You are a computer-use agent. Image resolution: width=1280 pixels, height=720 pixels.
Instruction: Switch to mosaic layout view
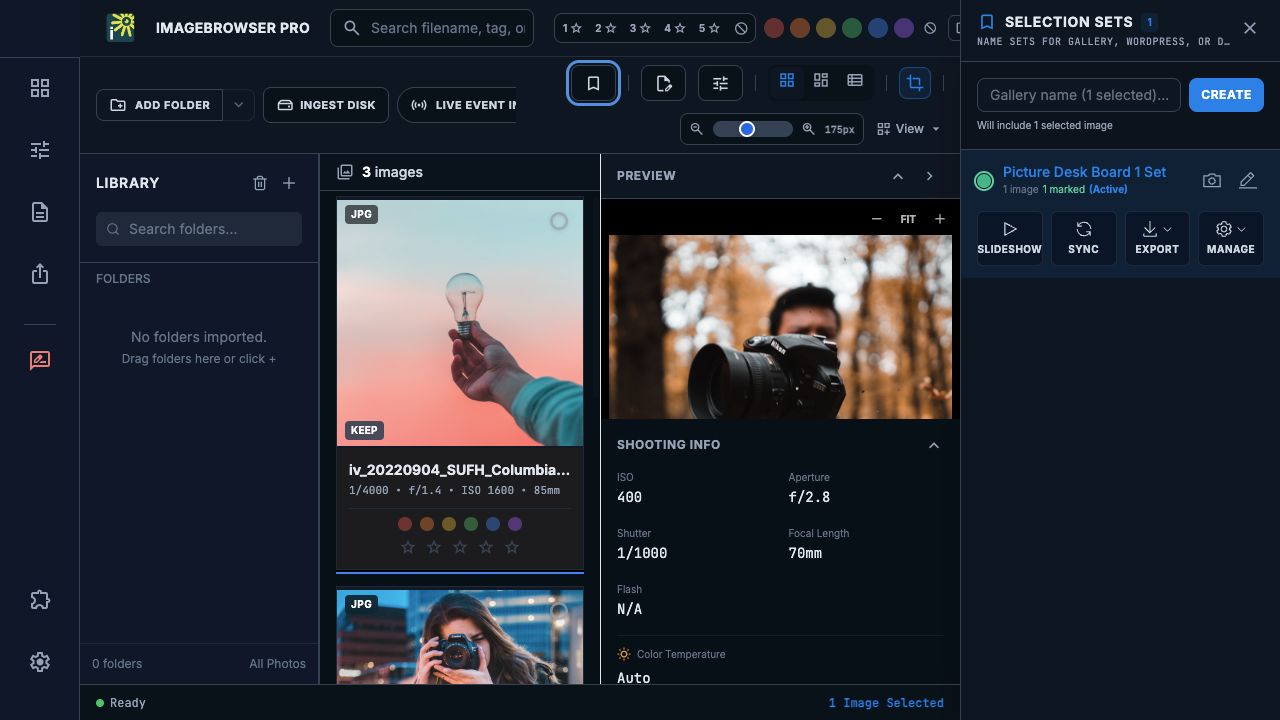[821, 80]
